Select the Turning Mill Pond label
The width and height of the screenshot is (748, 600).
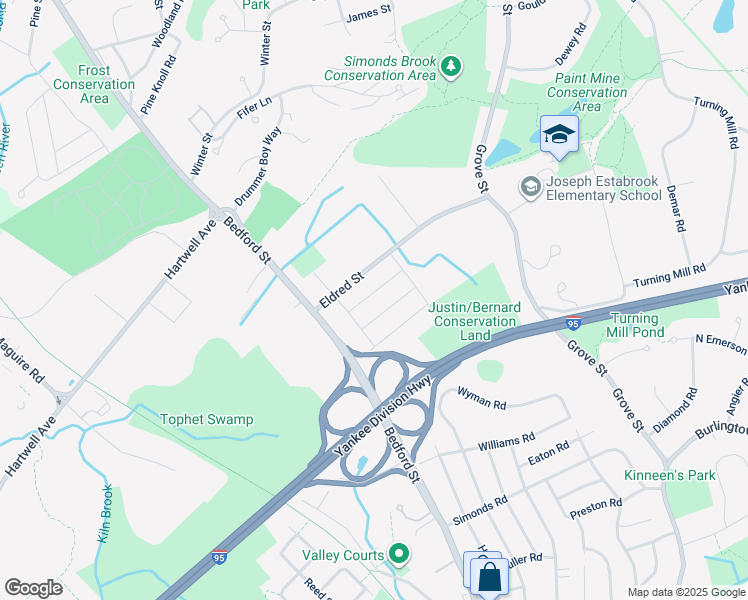[x=635, y=325]
